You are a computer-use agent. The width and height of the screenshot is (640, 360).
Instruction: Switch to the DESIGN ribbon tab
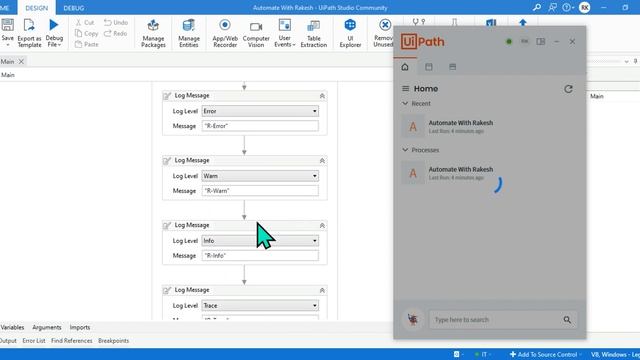(36, 8)
